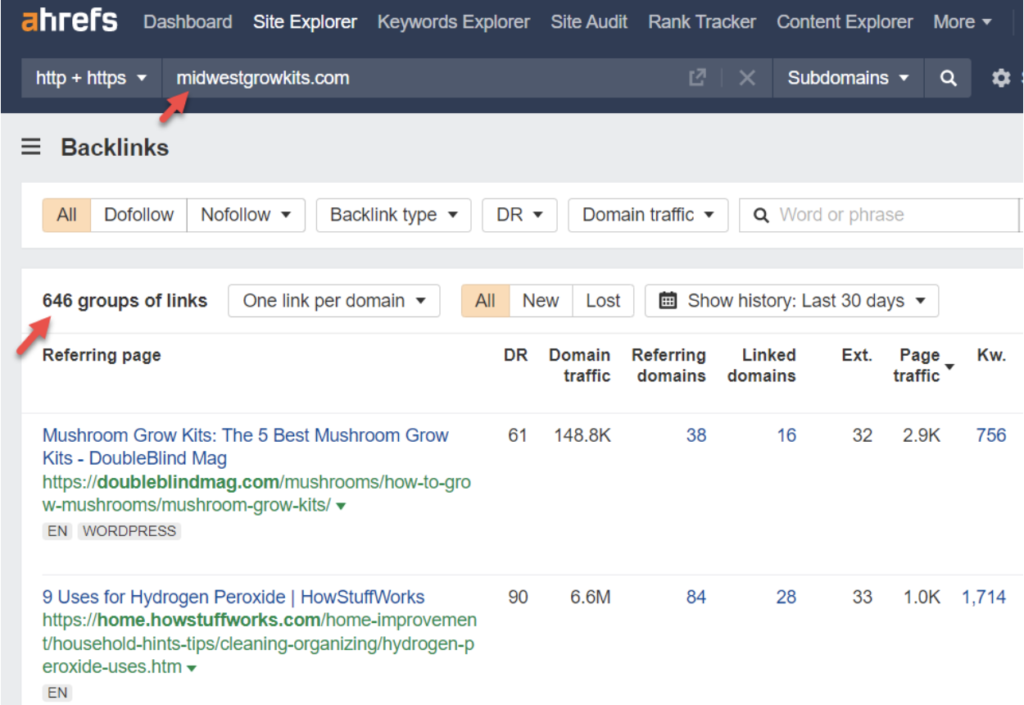
Task: Open Site Audit
Action: tap(588, 22)
